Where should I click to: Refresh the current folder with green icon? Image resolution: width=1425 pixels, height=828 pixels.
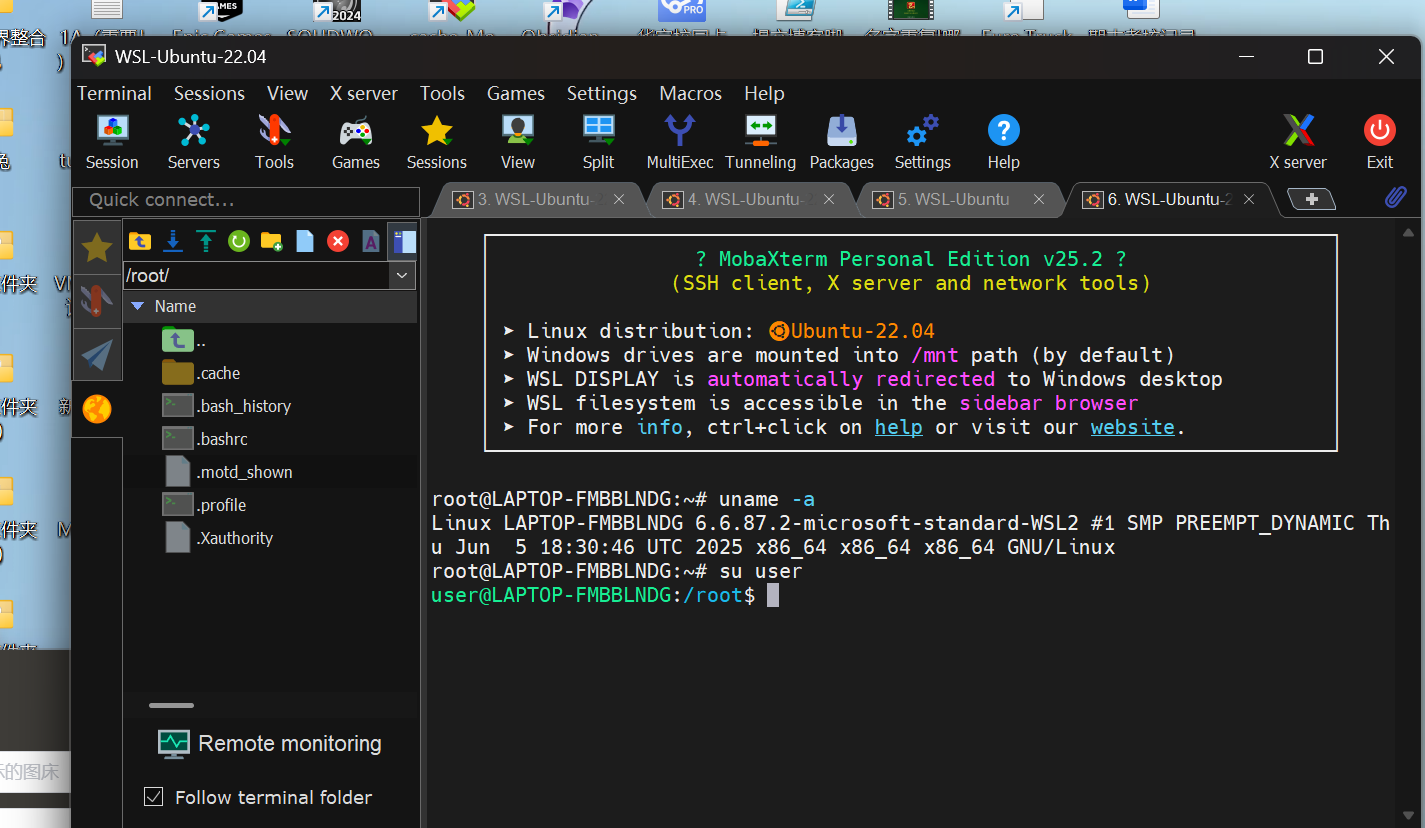pos(238,241)
